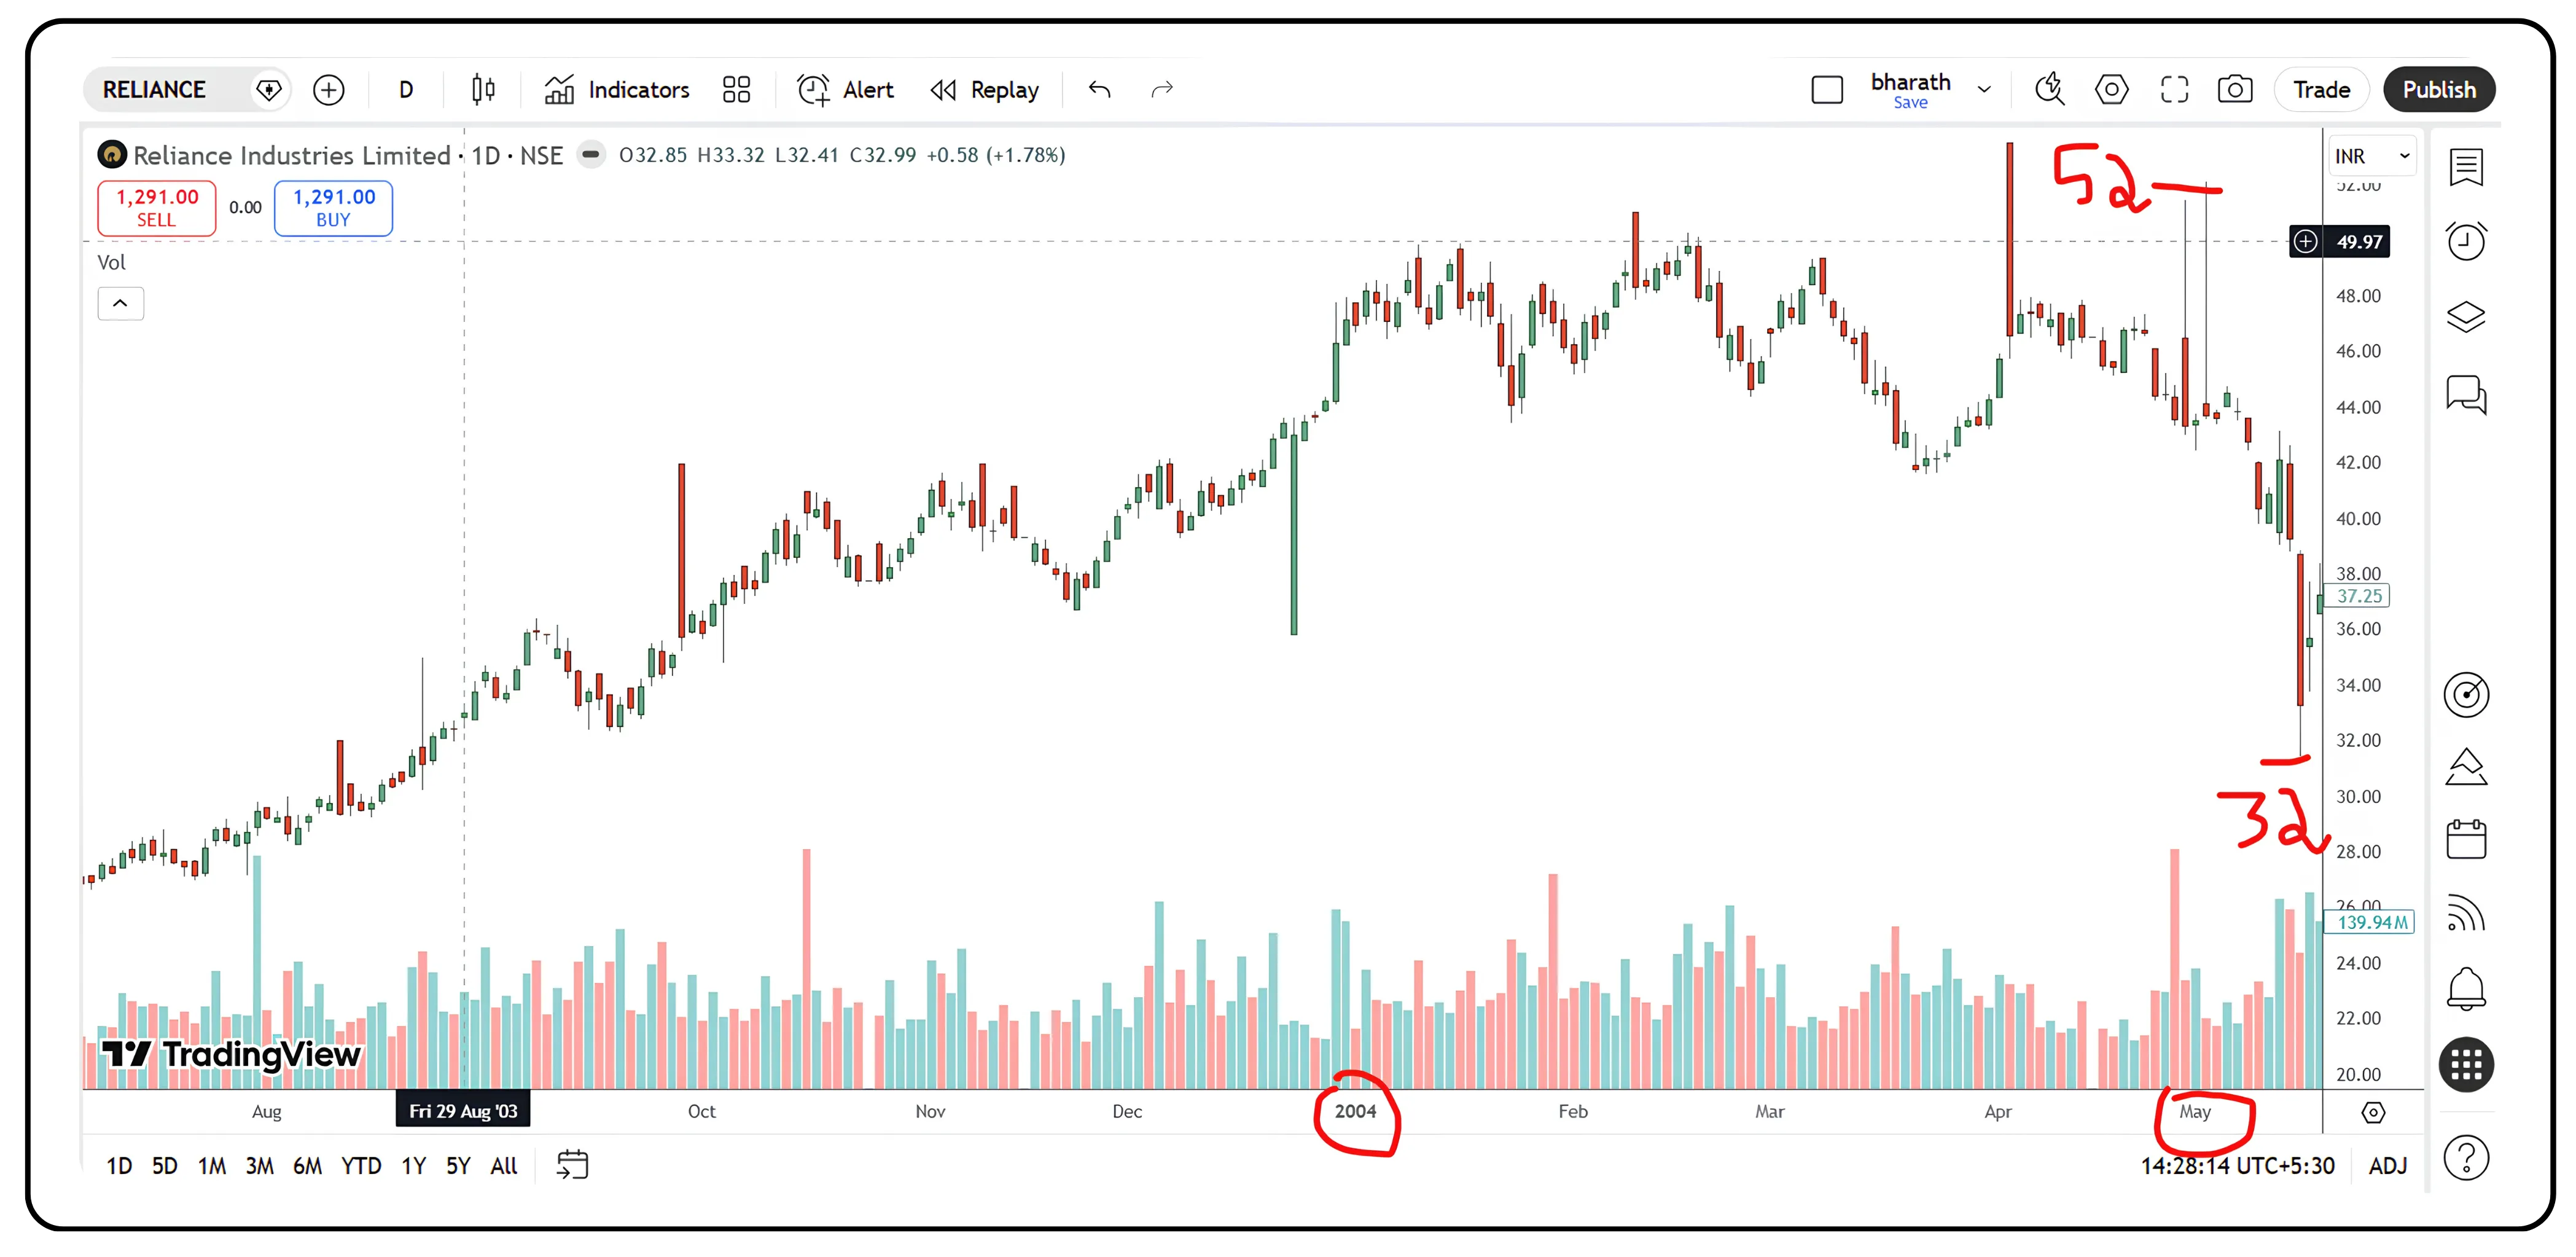Click the 139.94M volume label

click(2371, 923)
